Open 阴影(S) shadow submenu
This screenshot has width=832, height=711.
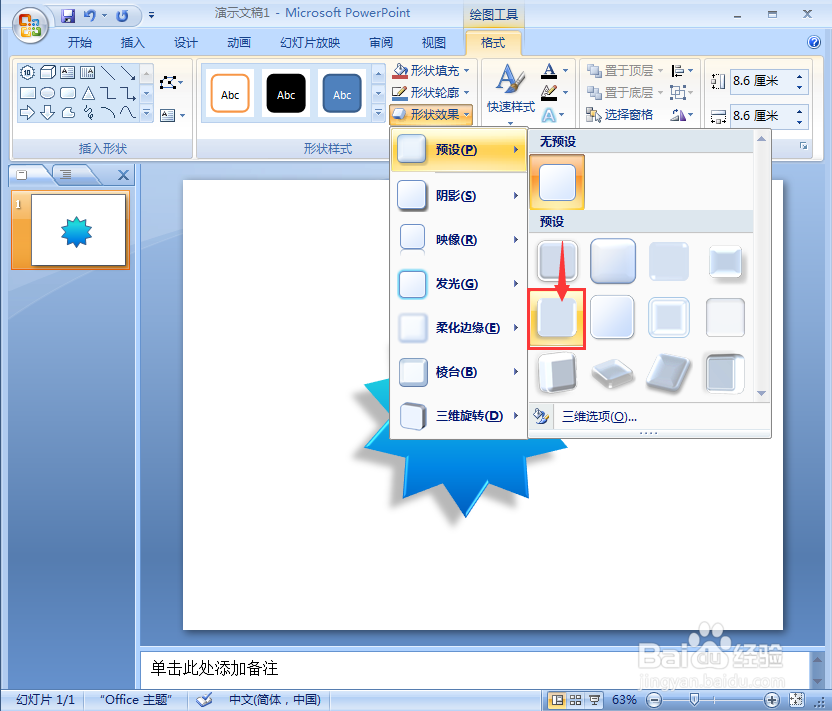(x=458, y=196)
